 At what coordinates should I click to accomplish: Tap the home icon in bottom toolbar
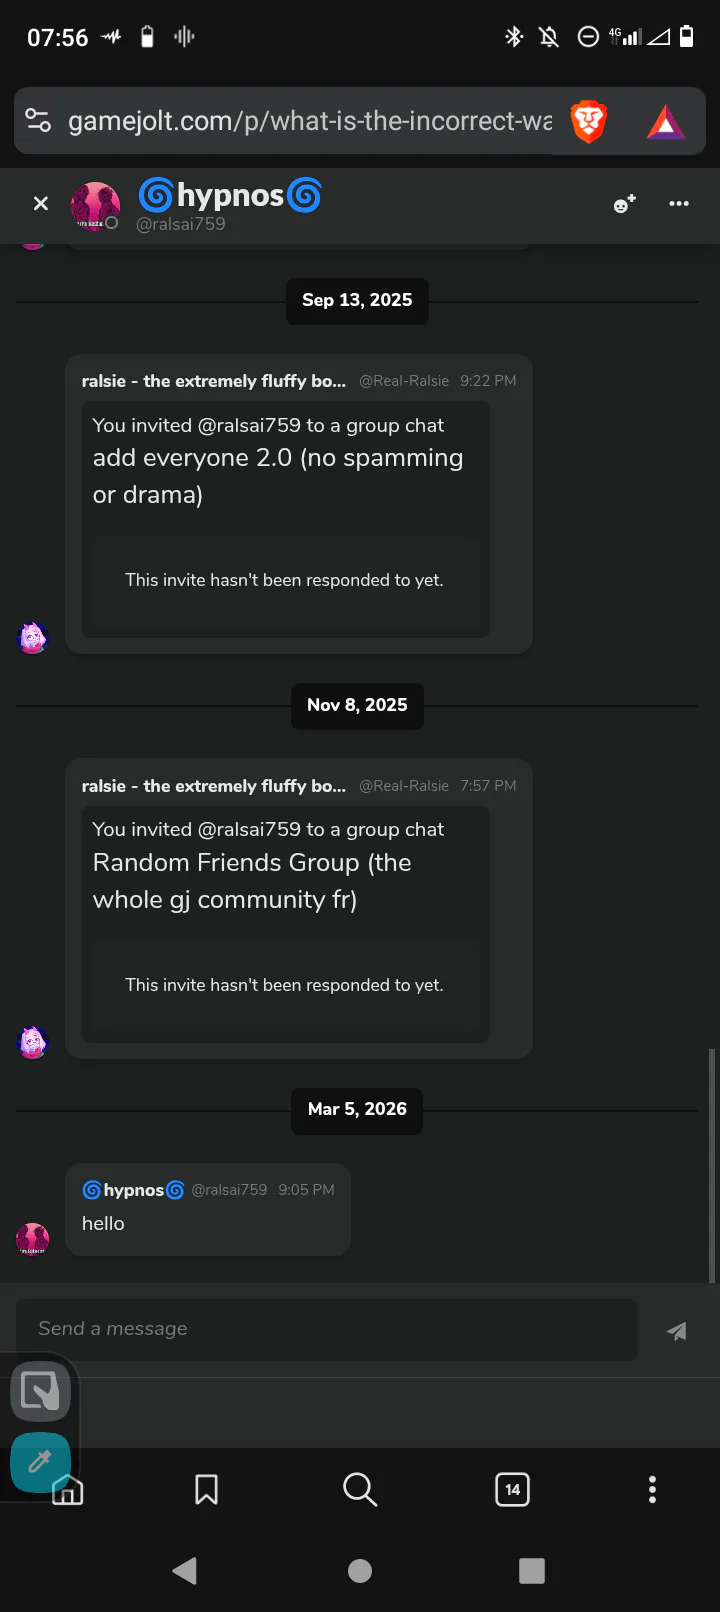pos(68,1491)
